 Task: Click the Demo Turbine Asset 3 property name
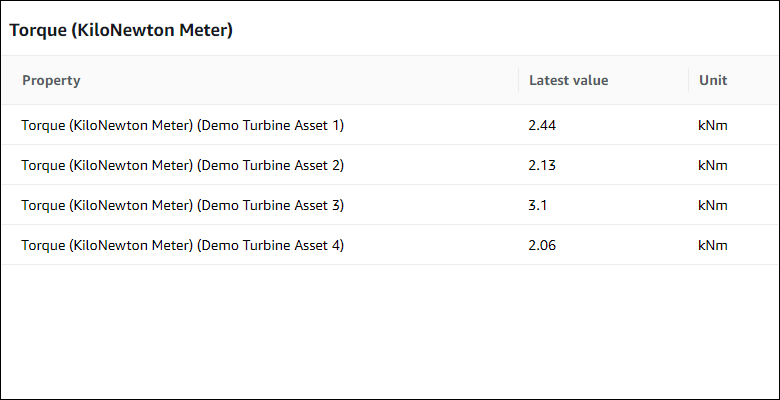pos(182,205)
